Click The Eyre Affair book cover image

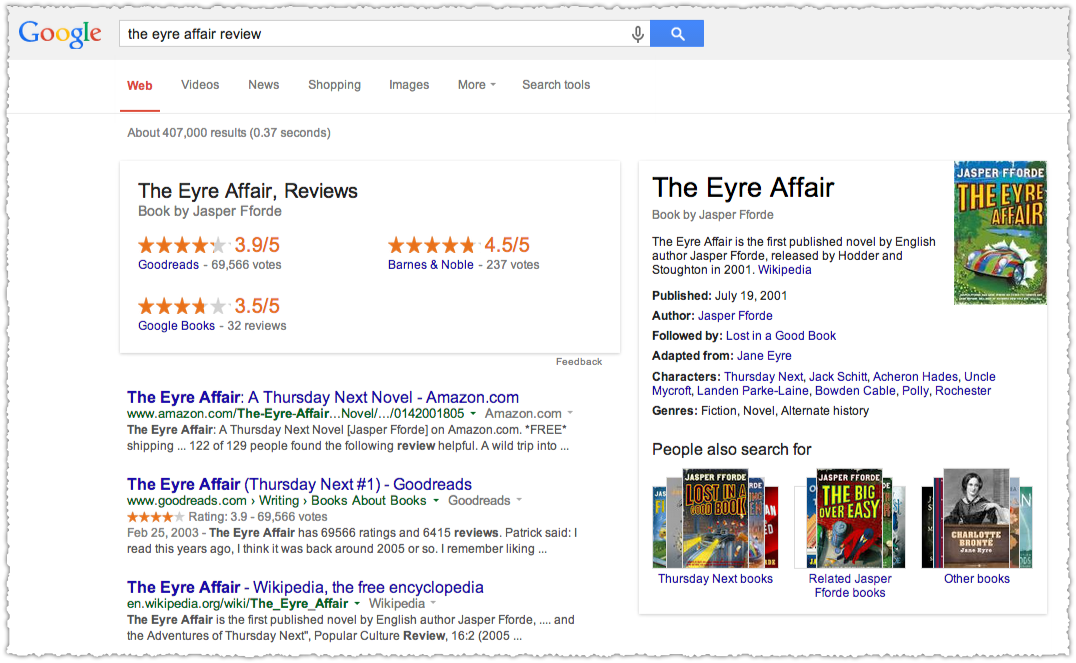tap(1000, 233)
